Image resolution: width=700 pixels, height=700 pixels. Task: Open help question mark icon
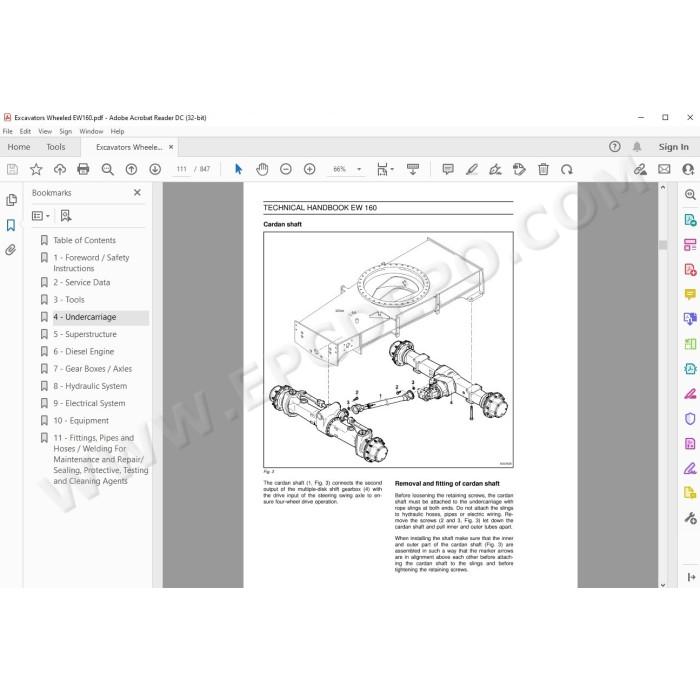pyautogui.click(x=615, y=146)
